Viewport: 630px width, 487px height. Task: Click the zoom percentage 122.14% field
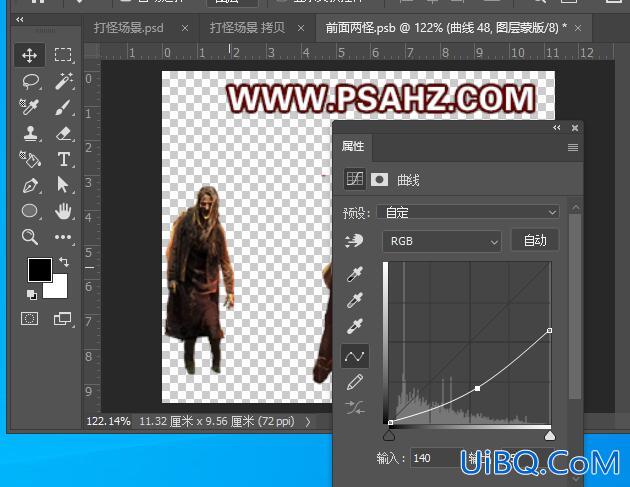[108, 422]
